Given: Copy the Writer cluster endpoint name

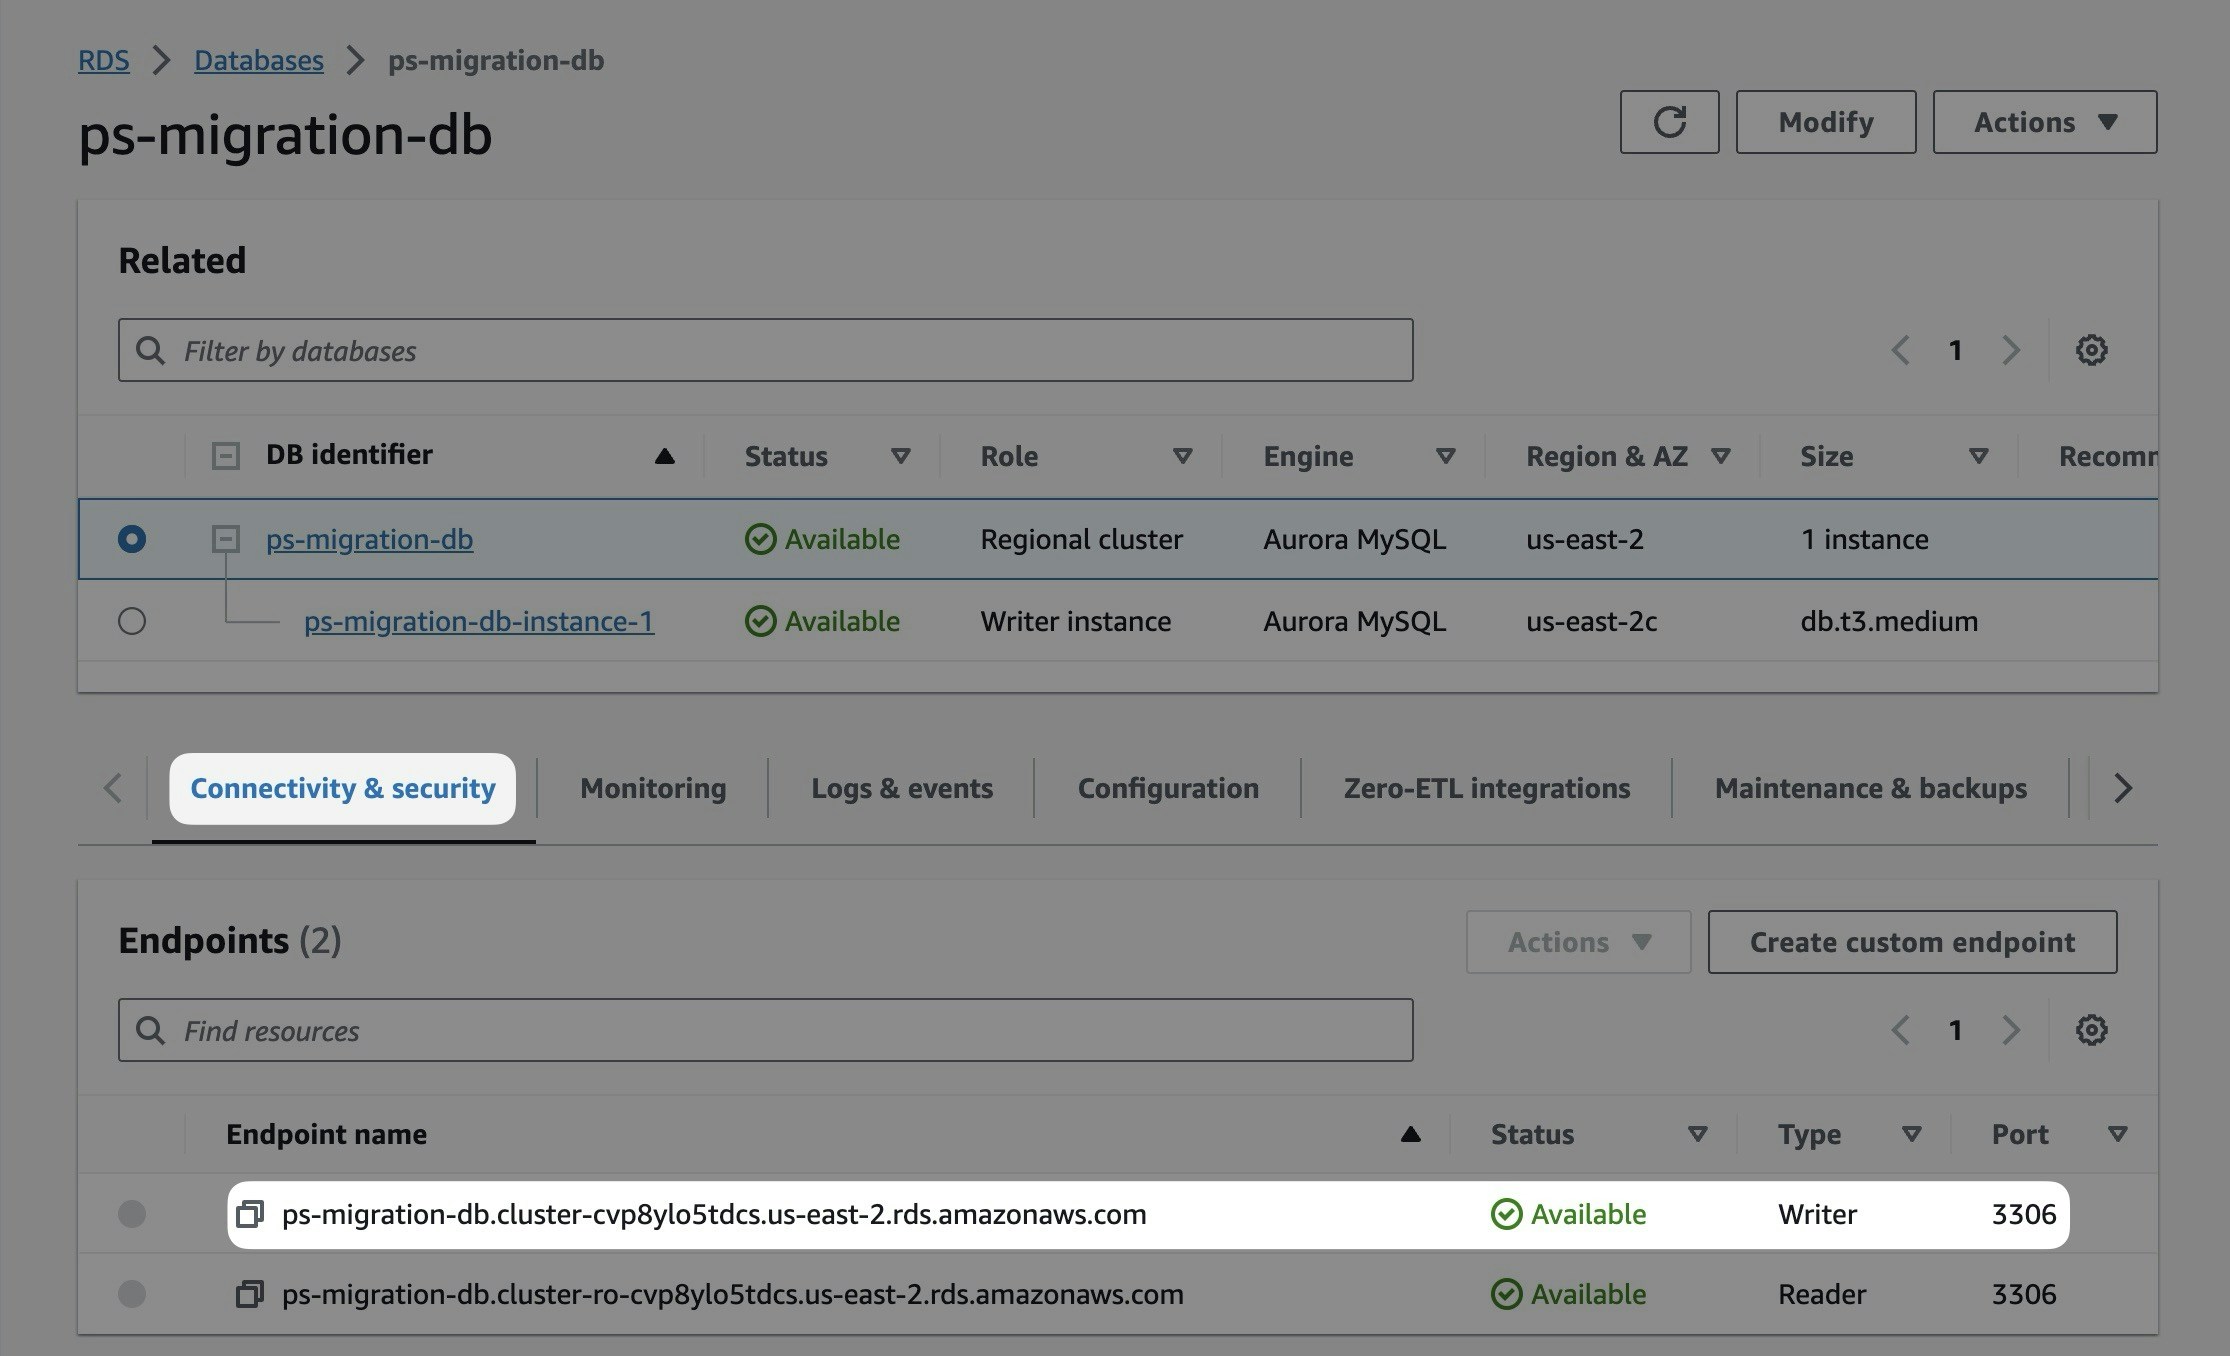Looking at the screenshot, I should coord(249,1214).
